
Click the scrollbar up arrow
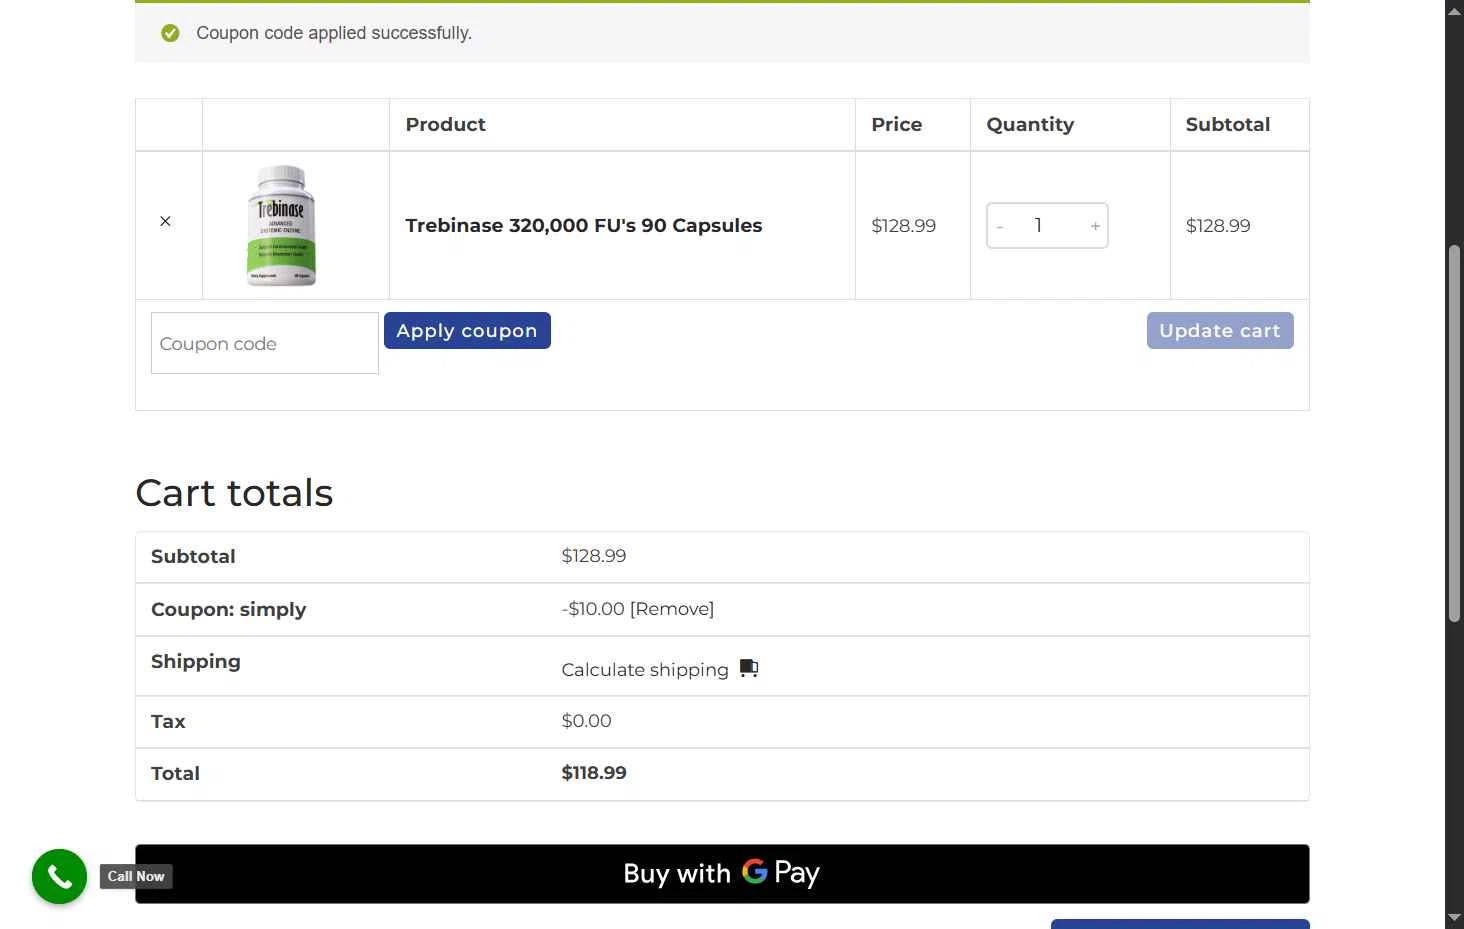1454,10
